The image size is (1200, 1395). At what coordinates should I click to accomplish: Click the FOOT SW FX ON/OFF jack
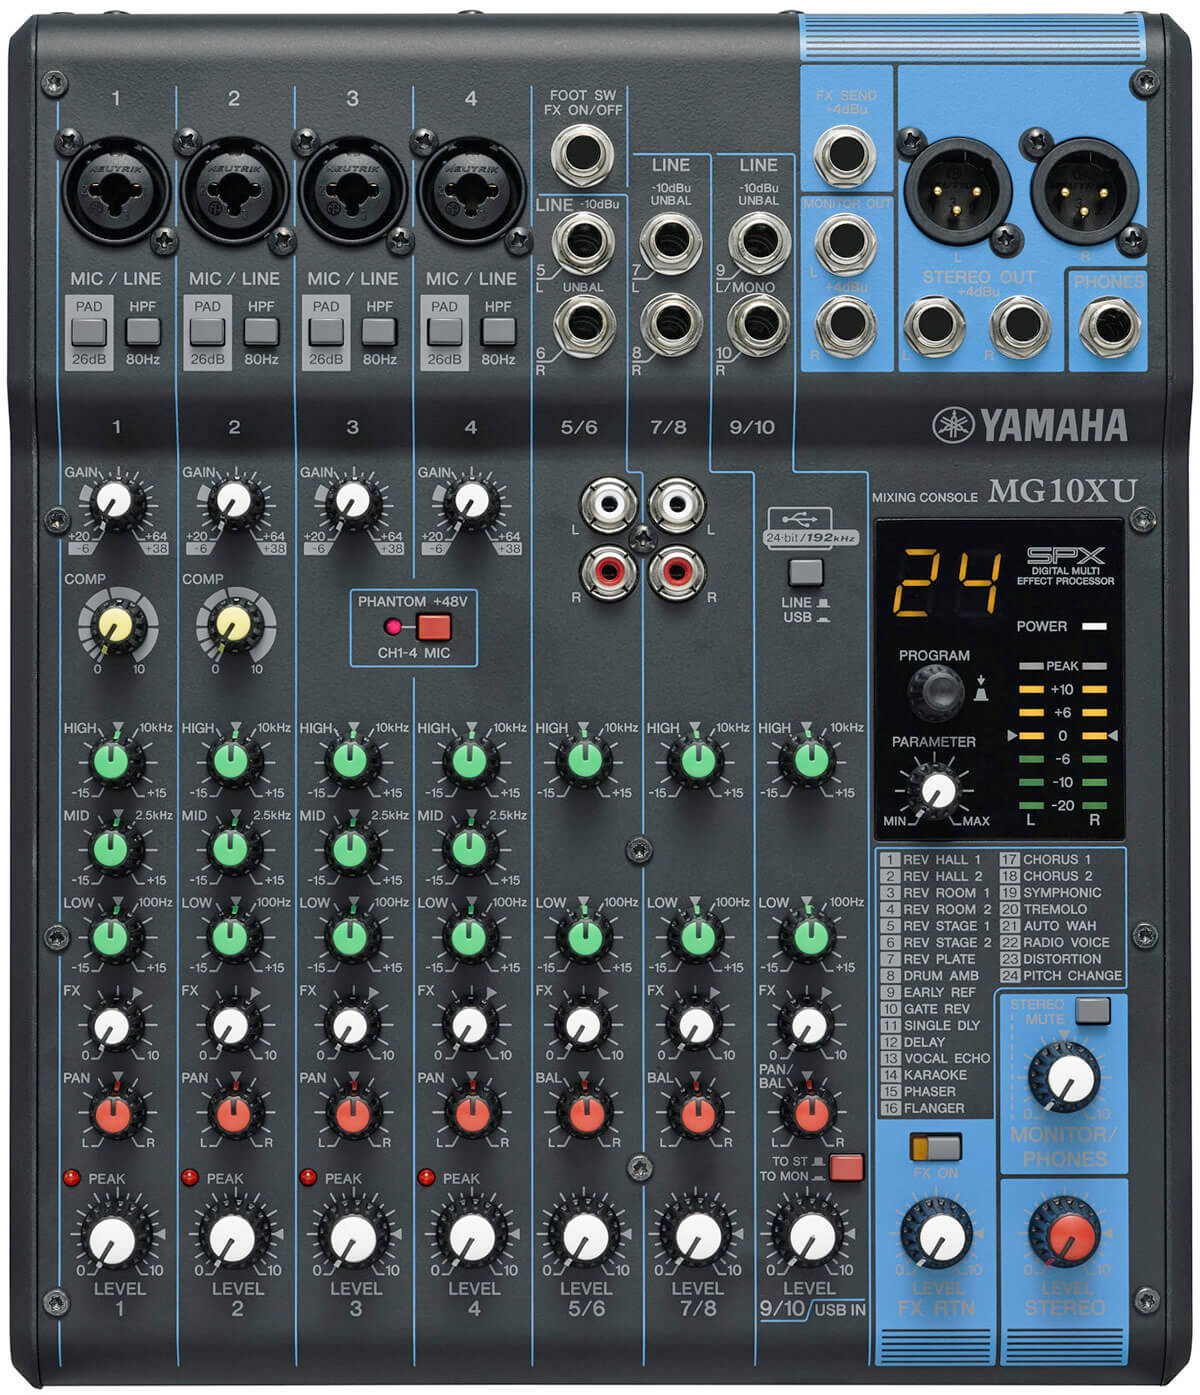[x=582, y=155]
